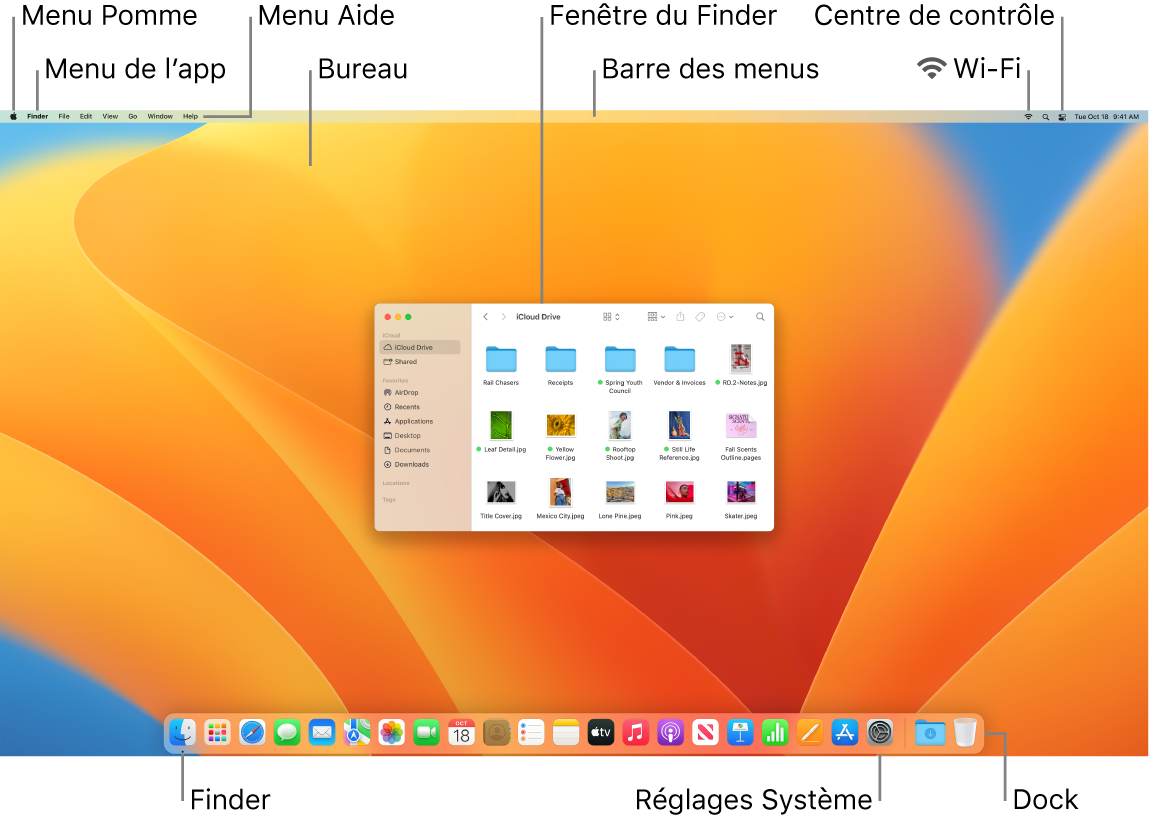This screenshot has width=1151, height=822.
Task: Launch the Messages app
Action: tap(287, 732)
